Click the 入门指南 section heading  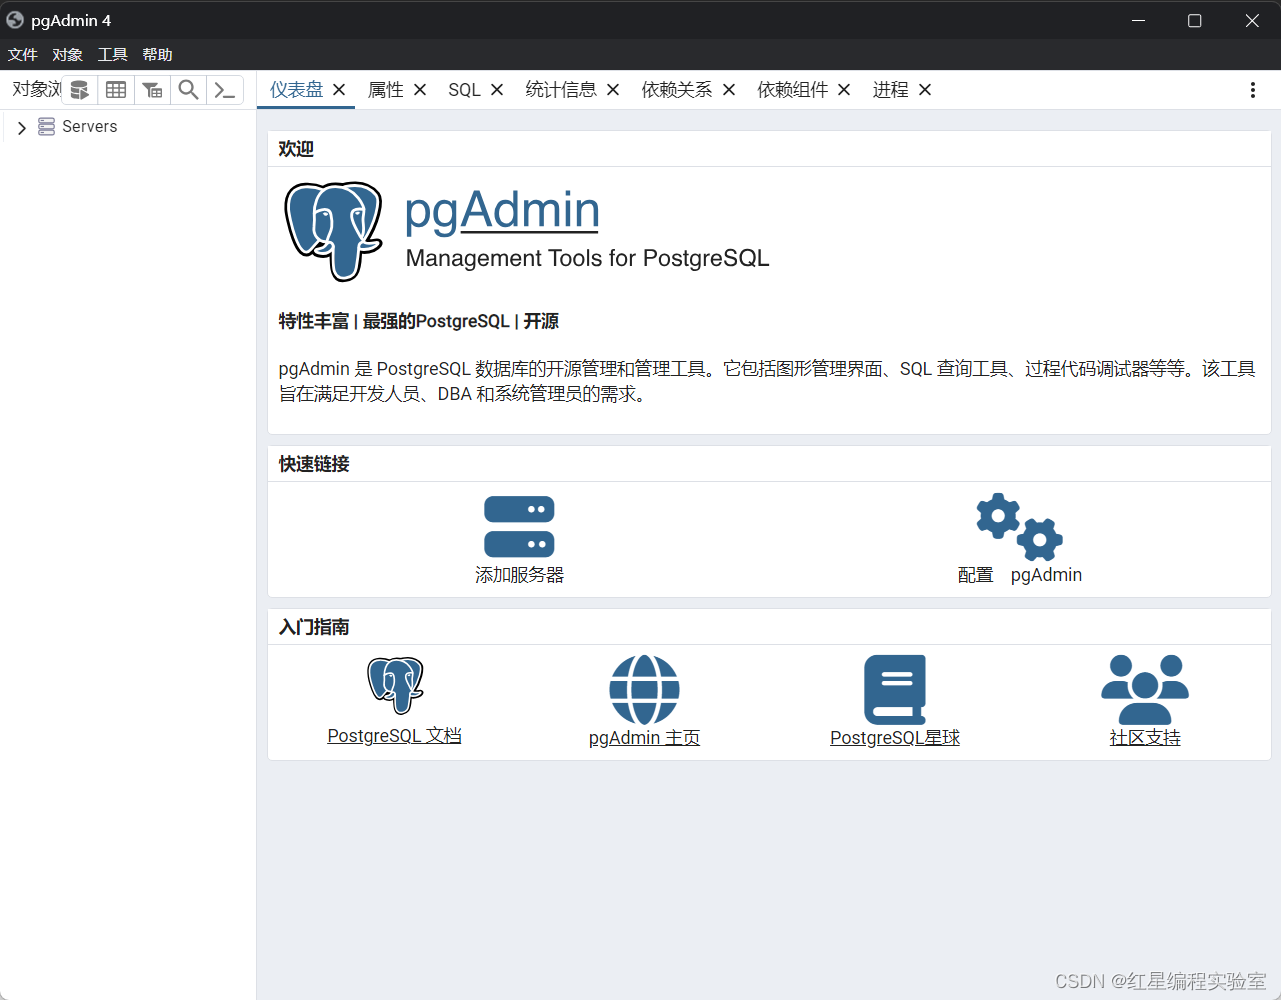[x=314, y=627]
